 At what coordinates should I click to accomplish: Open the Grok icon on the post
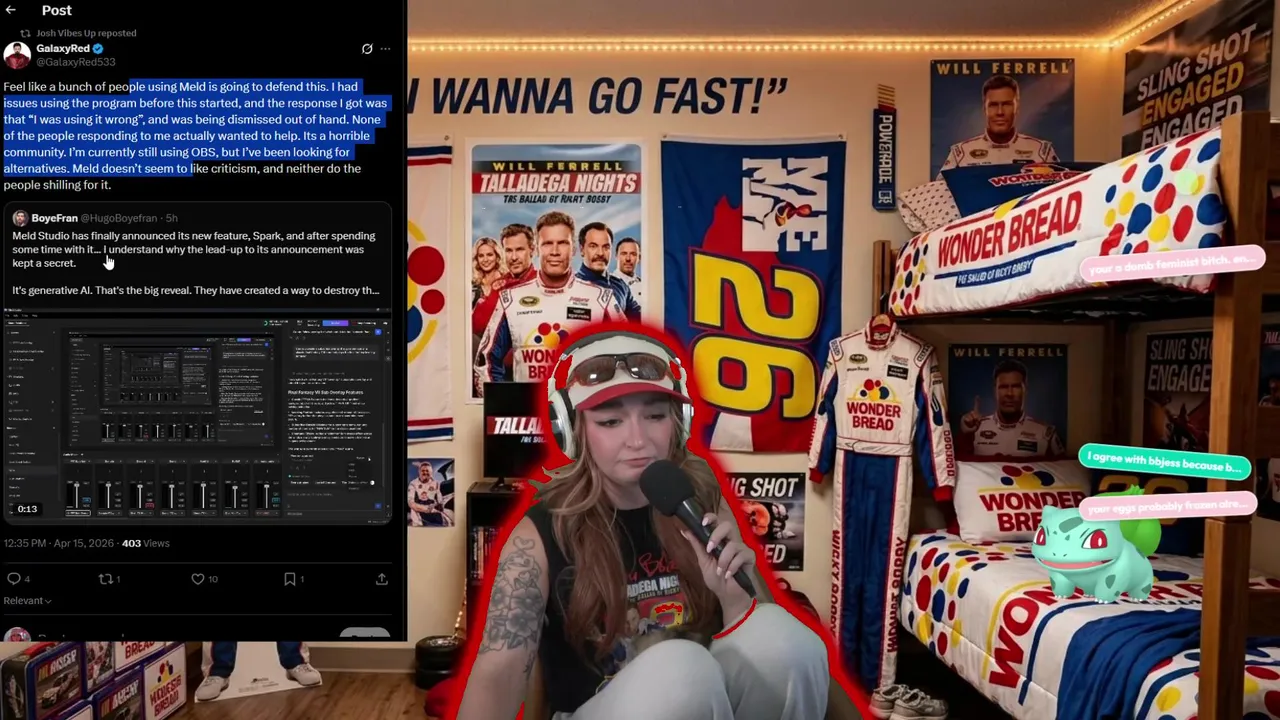367,49
